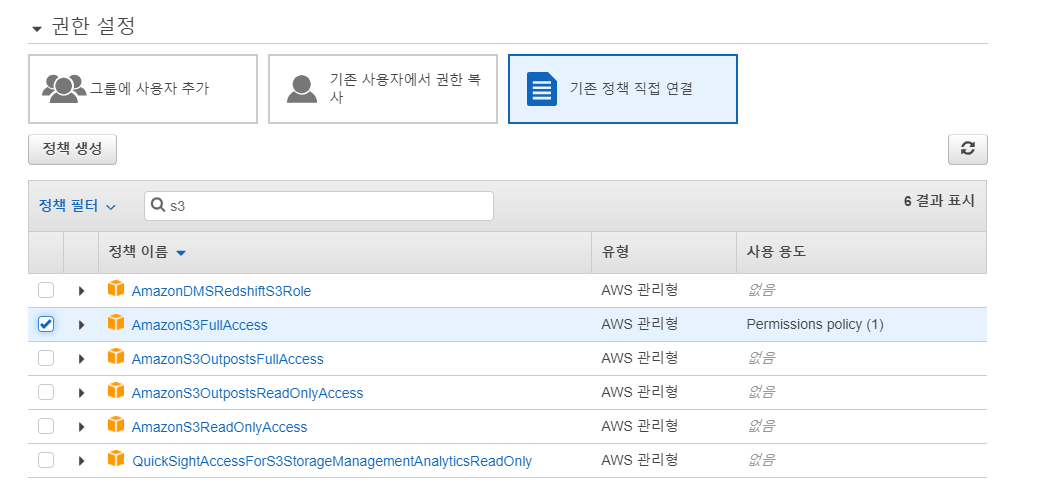Check the QuickSightAccessForS3StorageManagementAnalyticsReadOnly checkbox

tap(45, 461)
